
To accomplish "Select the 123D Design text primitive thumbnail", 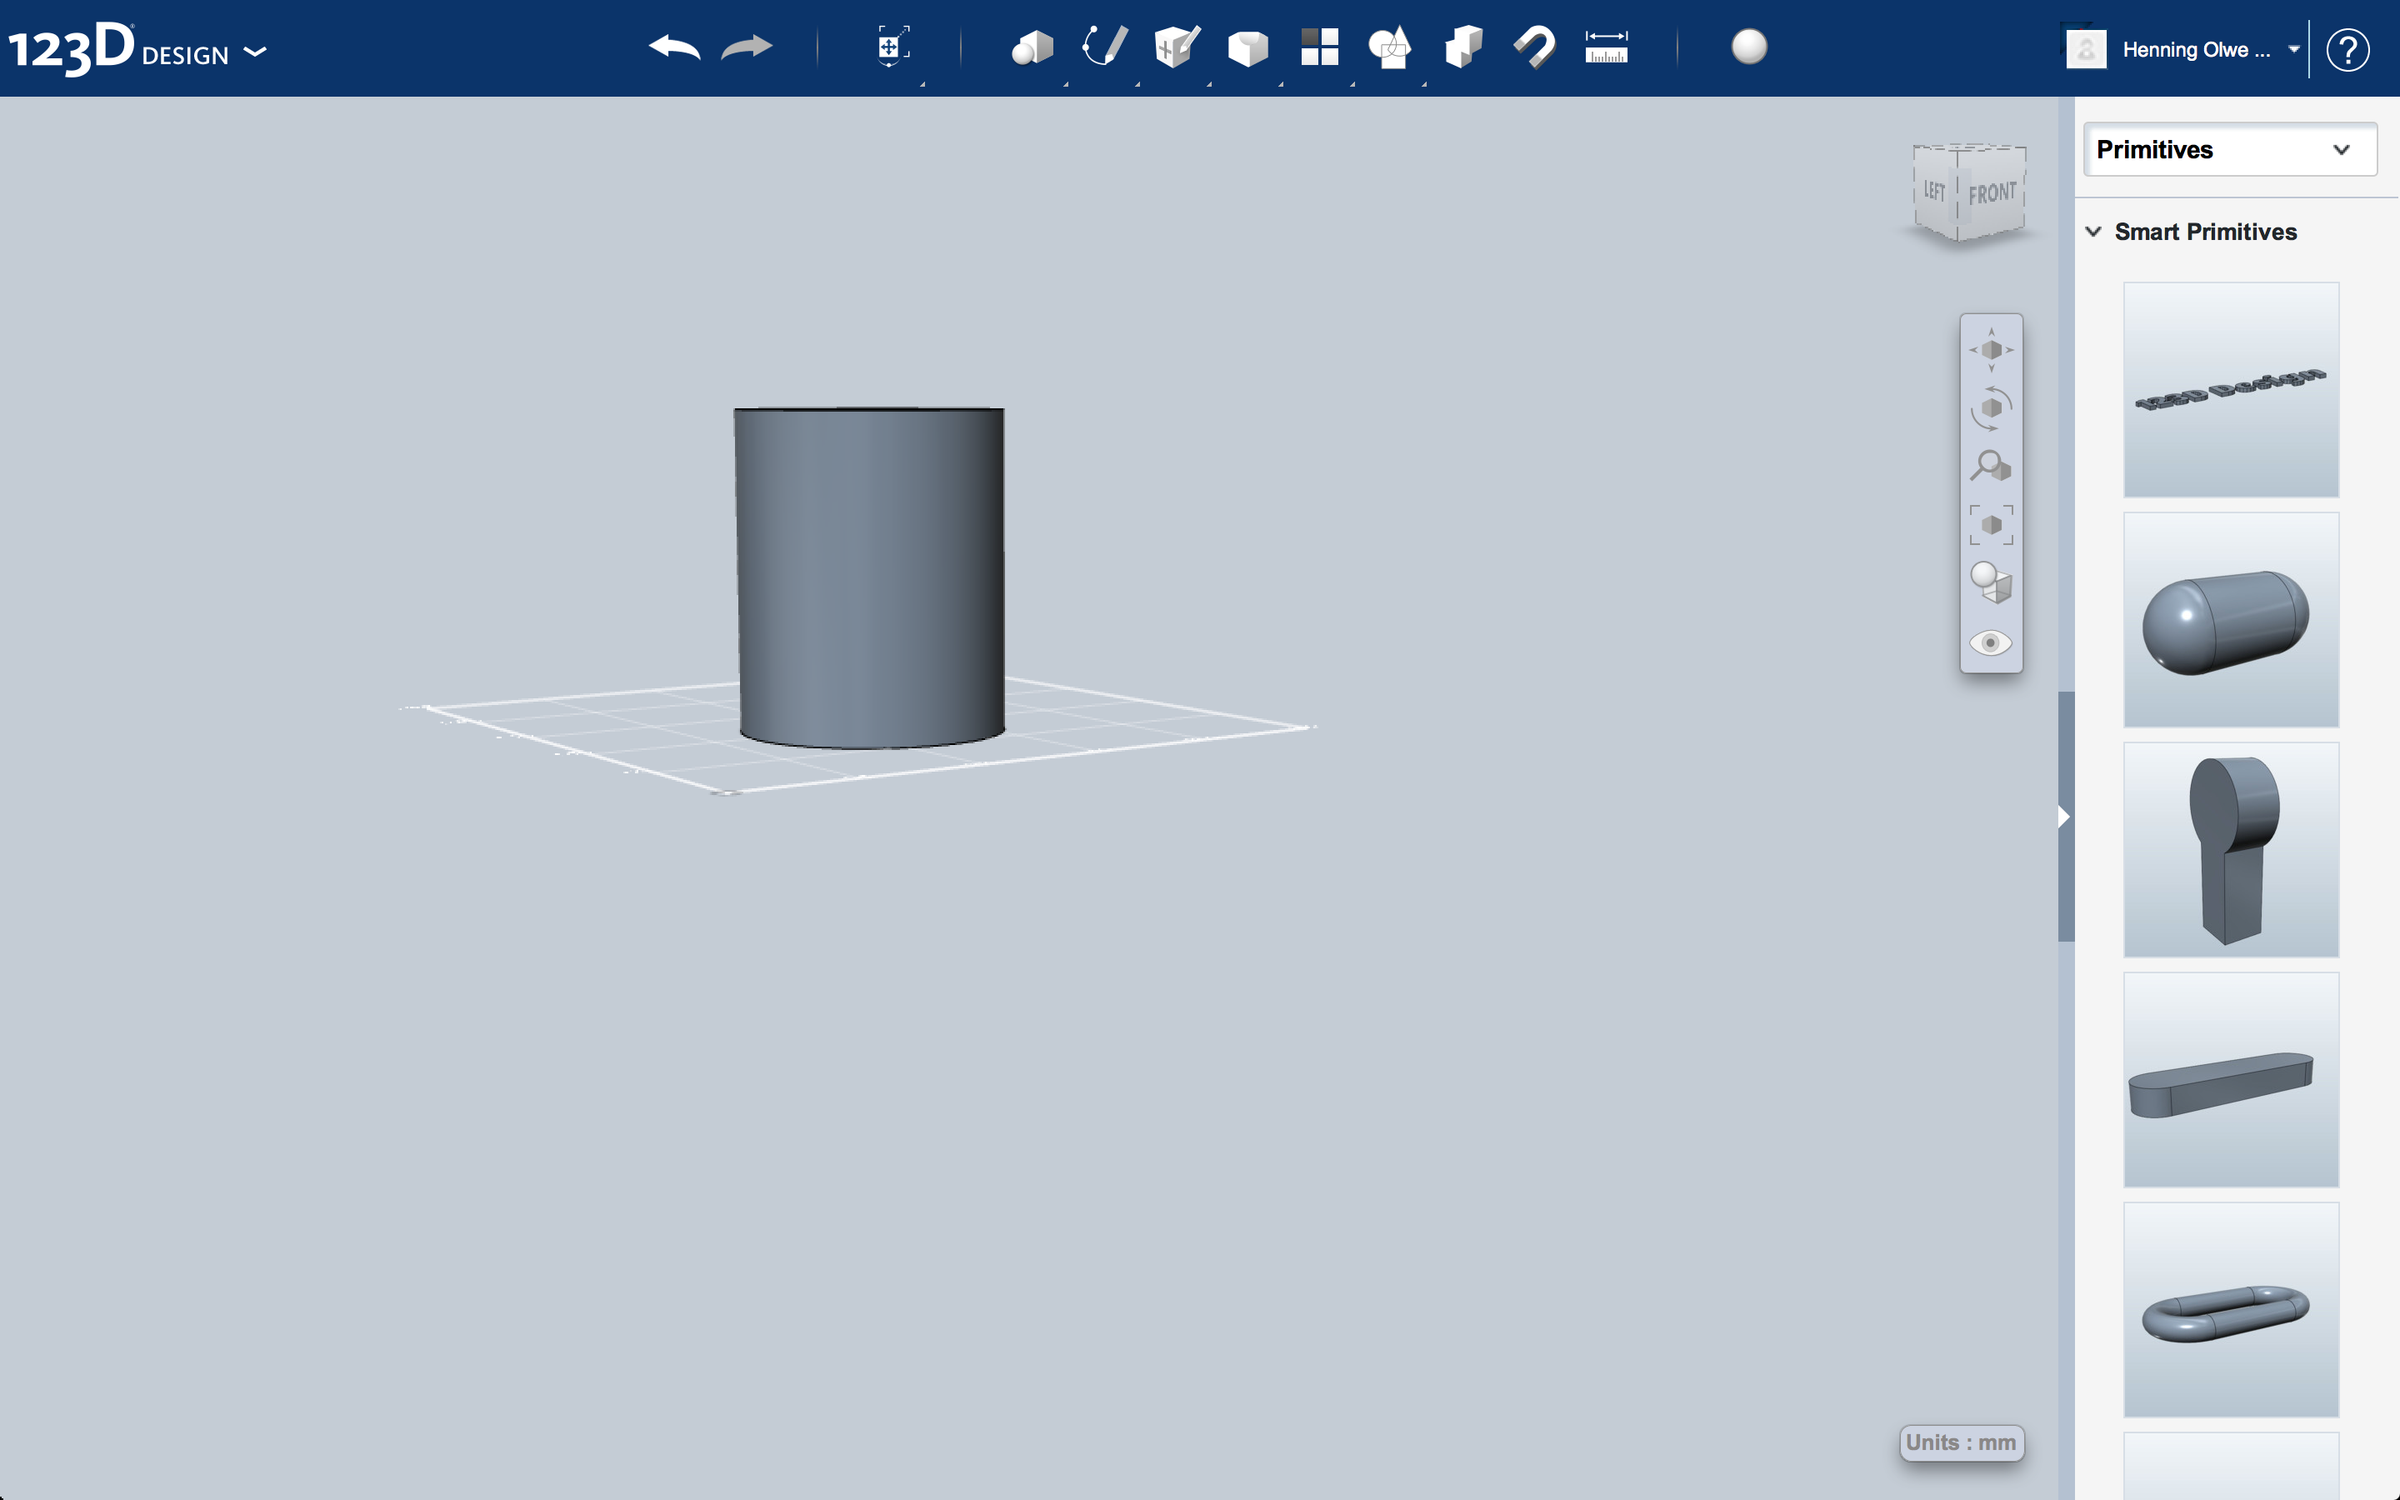I will (x=2231, y=390).
